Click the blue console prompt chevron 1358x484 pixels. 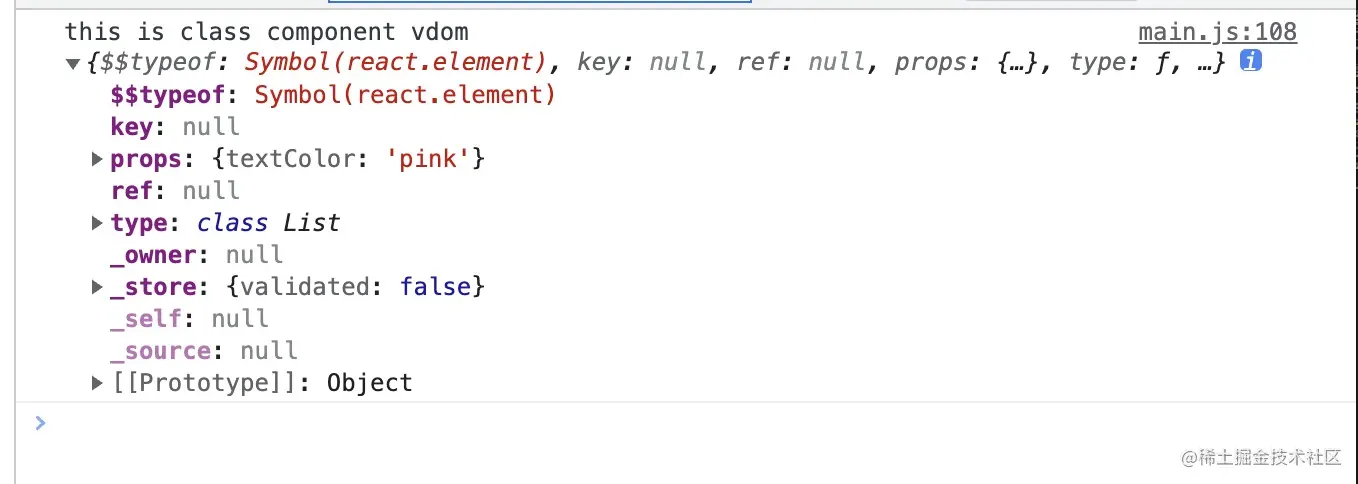coord(40,423)
